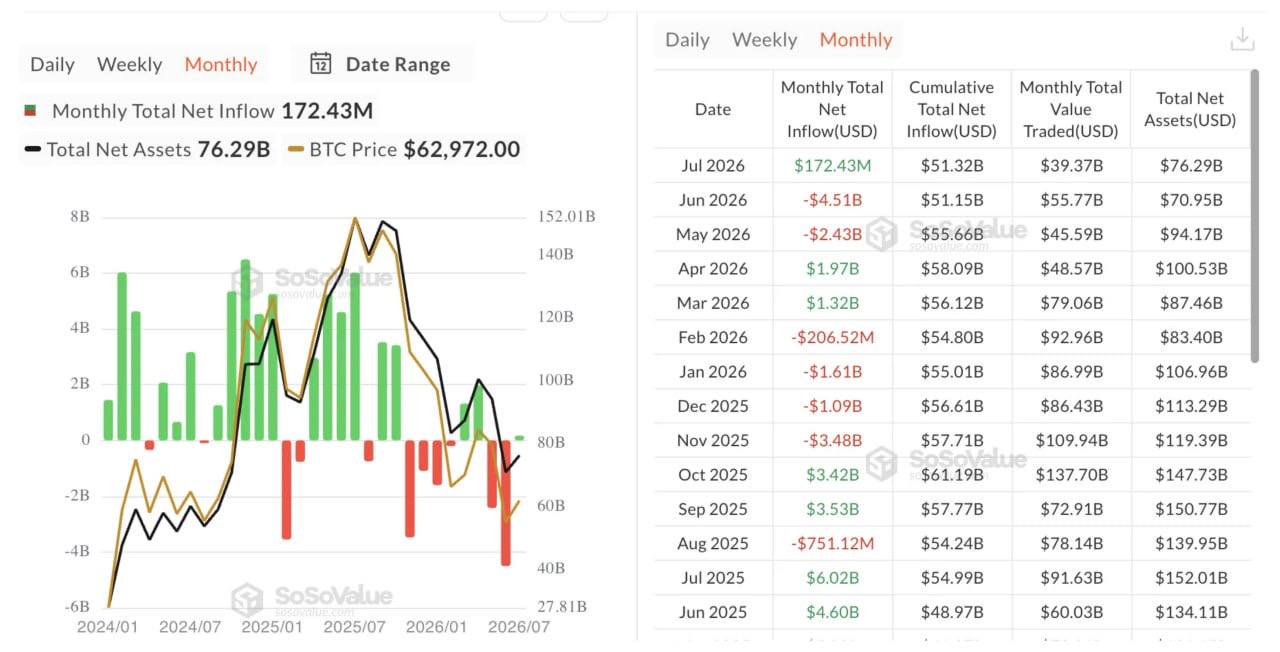Viewport: 1280px width, 652px height.
Task: Select the Daily tab above the table
Action: (687, 40)
